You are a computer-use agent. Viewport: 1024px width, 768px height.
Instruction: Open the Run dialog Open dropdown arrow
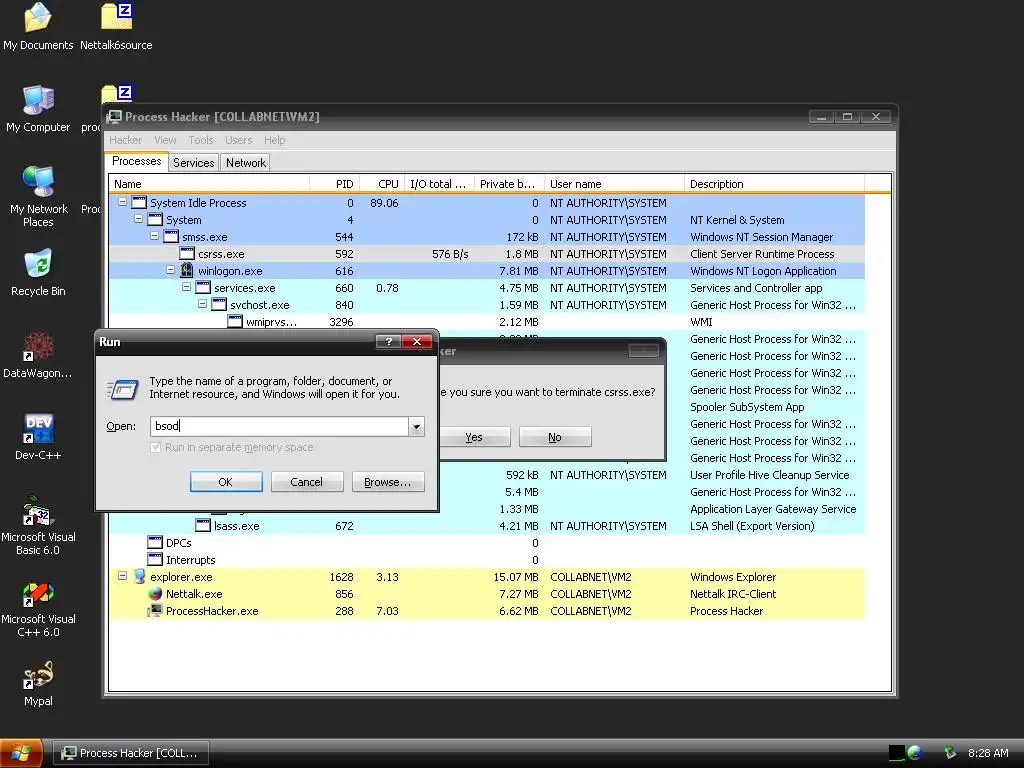416,426
